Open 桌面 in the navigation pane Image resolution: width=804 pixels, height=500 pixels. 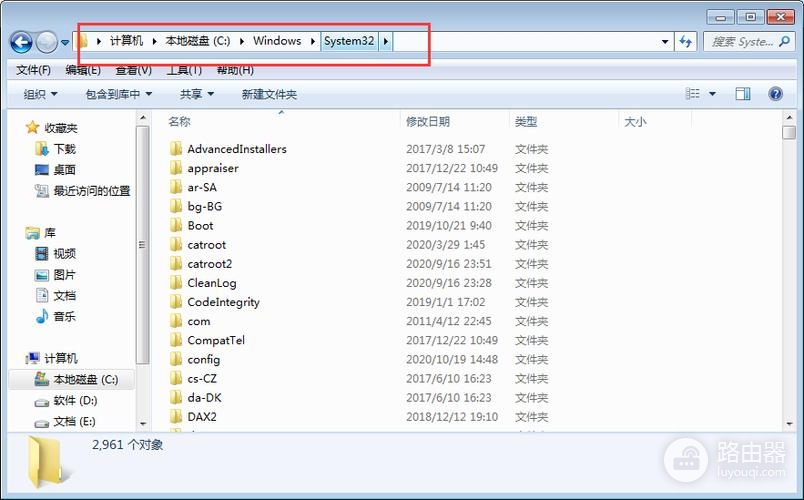coord(64,169)
